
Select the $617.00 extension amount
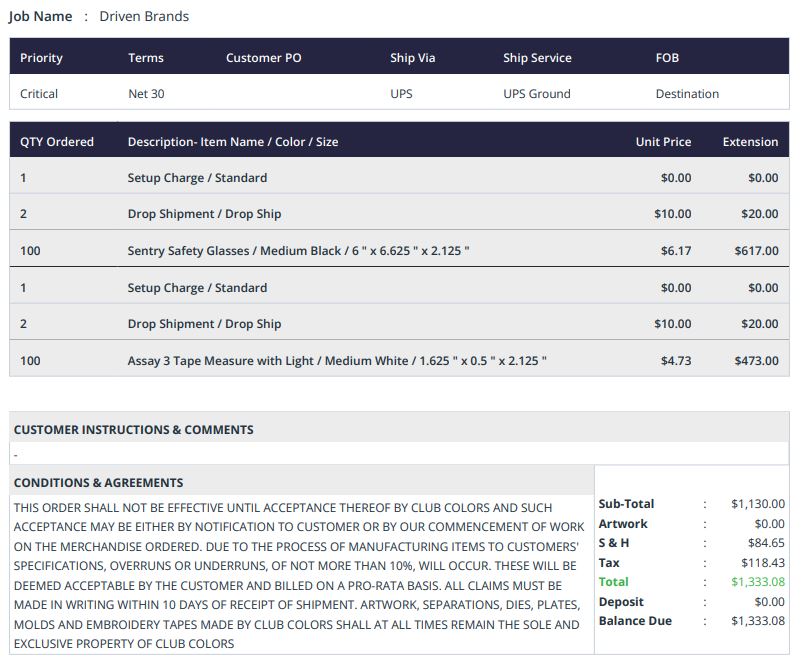tap(756, 251)
